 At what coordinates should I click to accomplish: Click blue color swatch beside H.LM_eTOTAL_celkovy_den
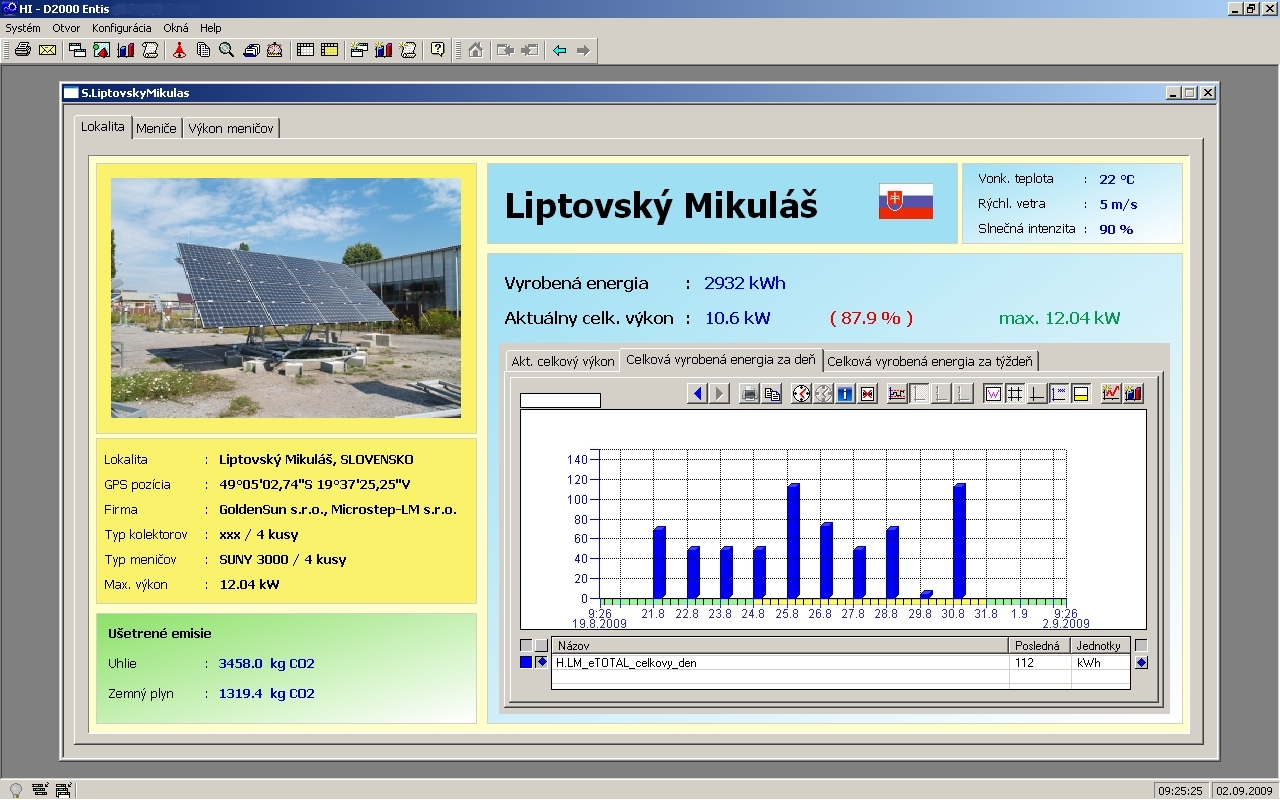click(x=526, y=662)
